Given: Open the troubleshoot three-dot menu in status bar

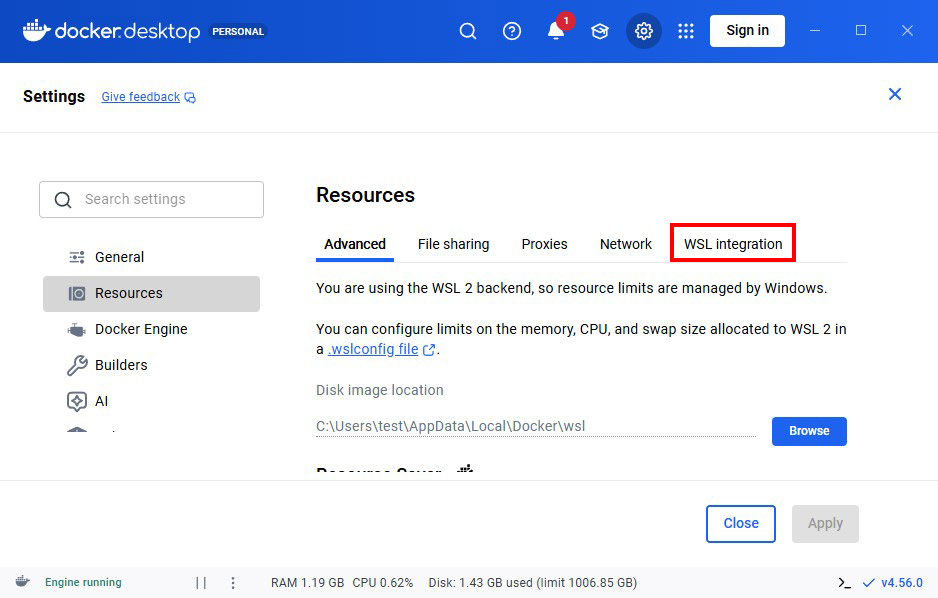Looking at the screenshot, I should point(233,582).
